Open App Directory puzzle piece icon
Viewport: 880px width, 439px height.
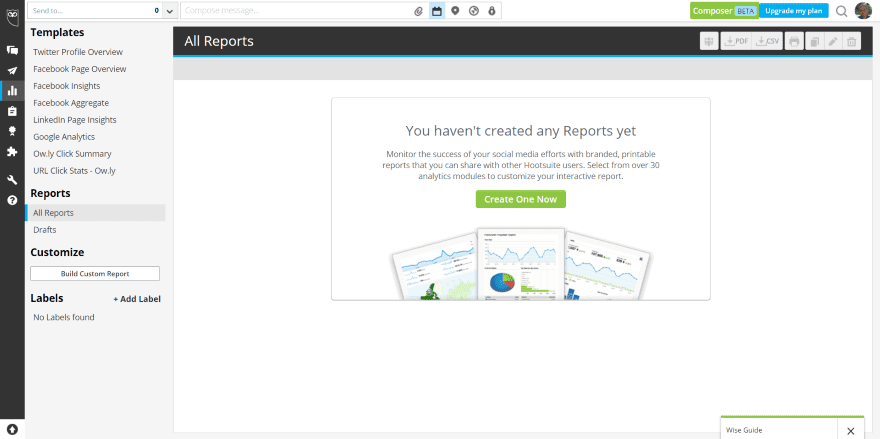12,152
